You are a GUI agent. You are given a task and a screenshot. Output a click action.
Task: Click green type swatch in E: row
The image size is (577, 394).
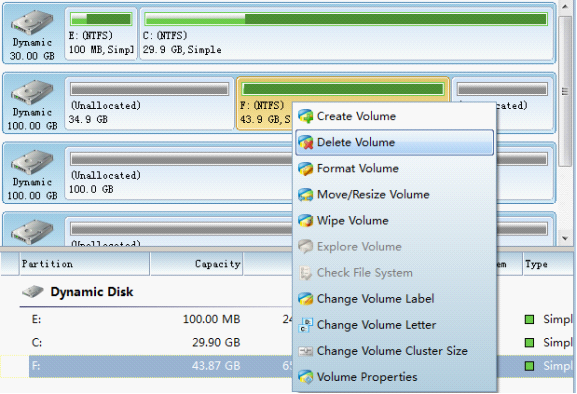530,319
